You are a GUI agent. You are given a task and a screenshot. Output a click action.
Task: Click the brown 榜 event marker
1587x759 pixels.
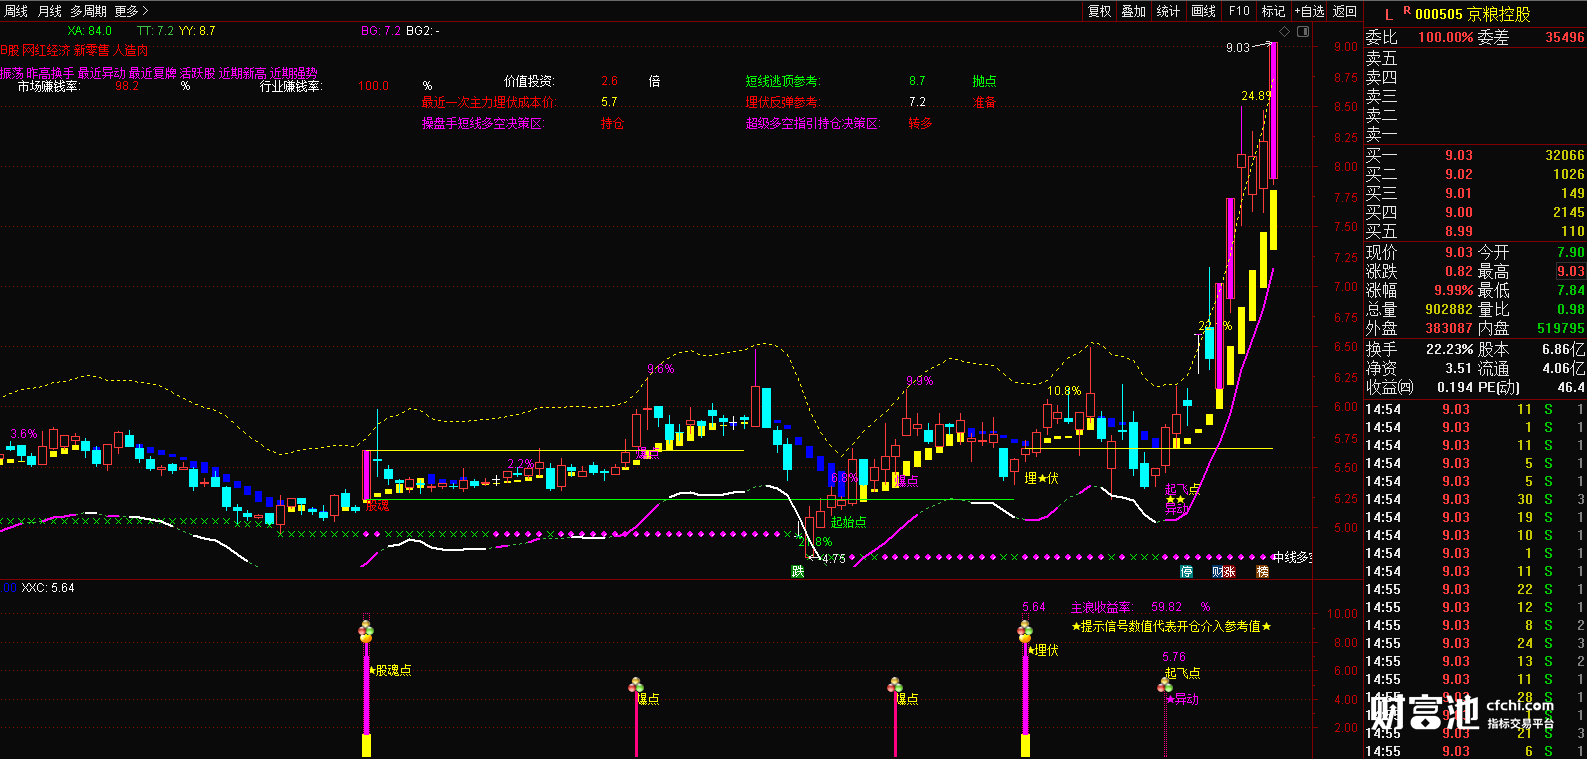click(1262, 572)
